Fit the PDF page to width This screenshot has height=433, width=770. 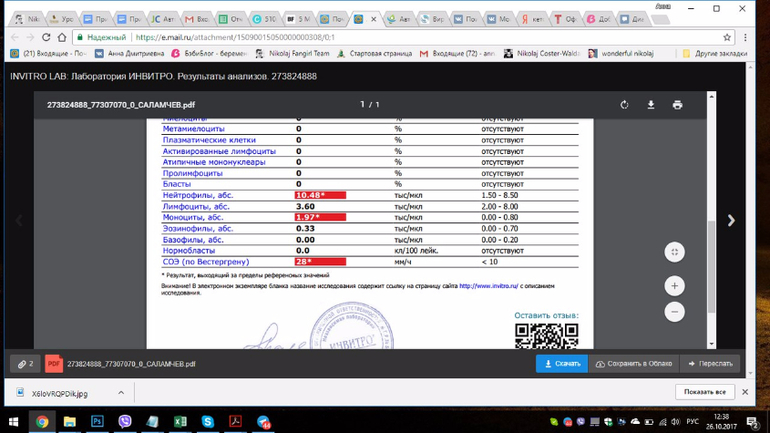click(674, 252)
